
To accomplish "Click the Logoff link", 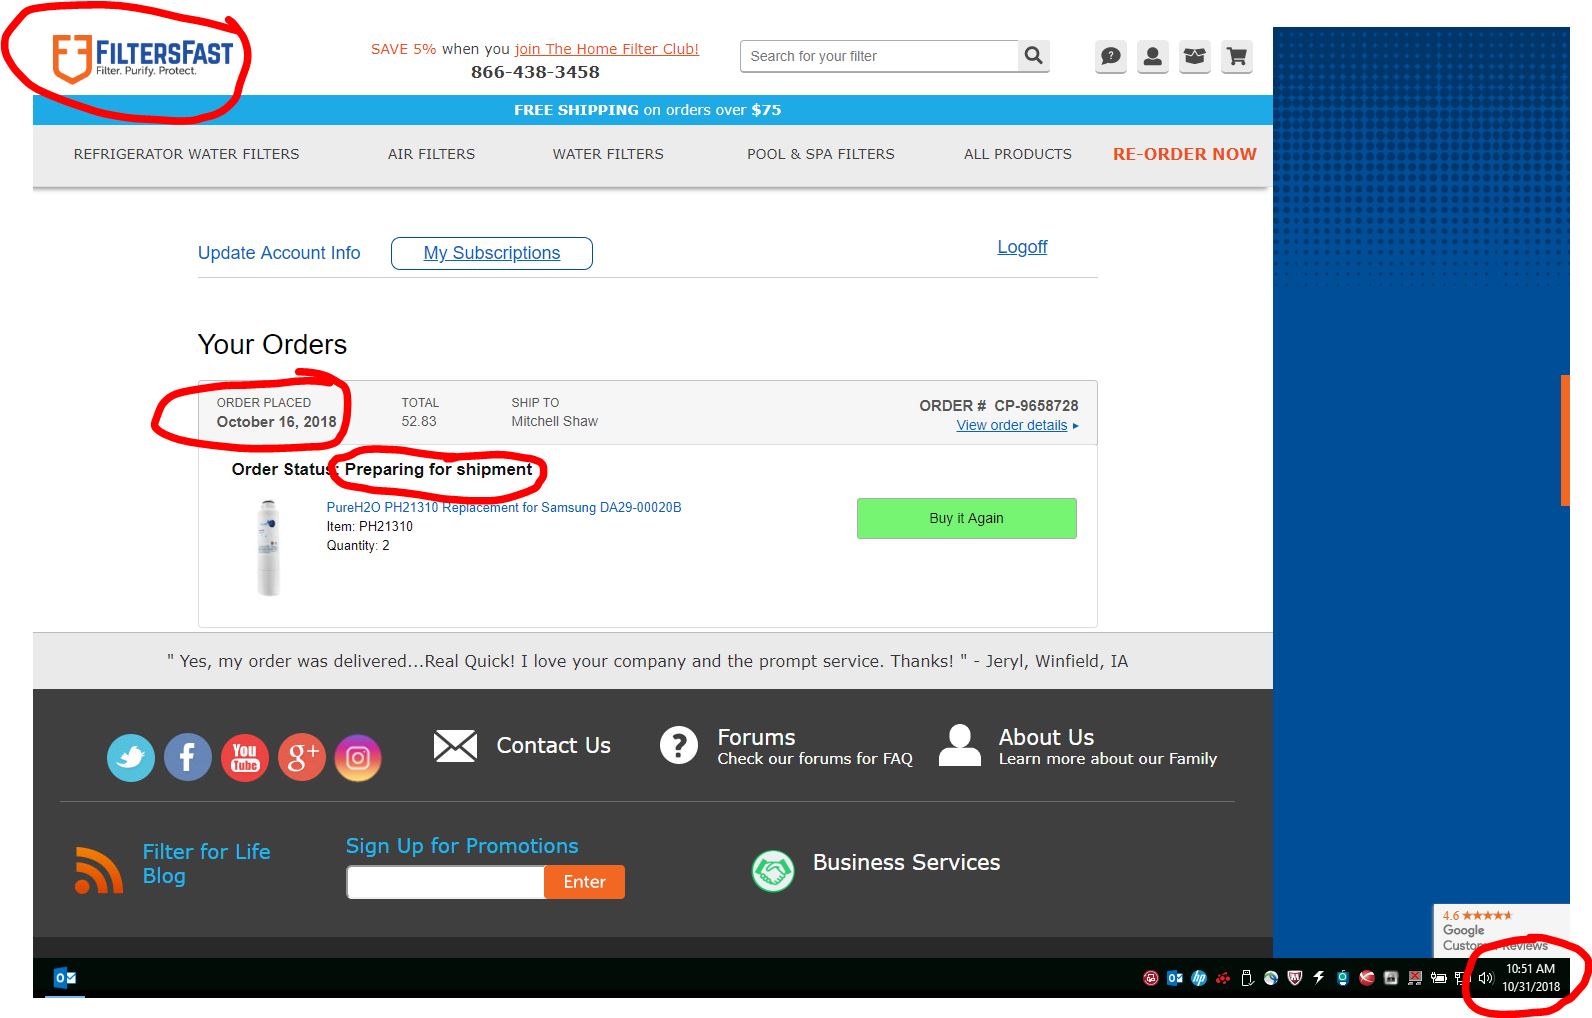I will (x=1022, y=247).
